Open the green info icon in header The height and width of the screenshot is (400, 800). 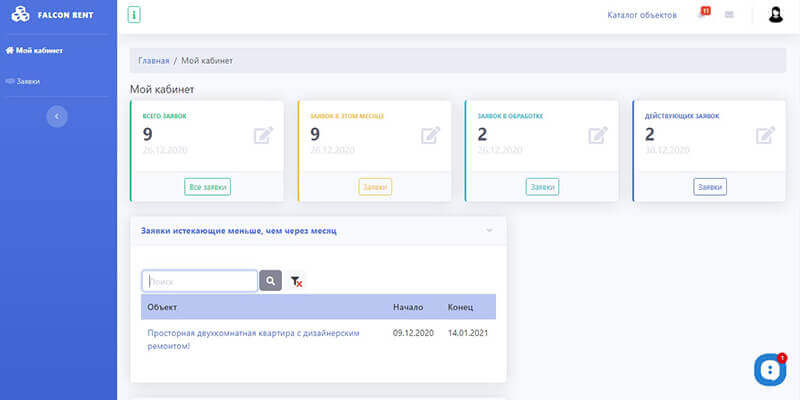134,15
